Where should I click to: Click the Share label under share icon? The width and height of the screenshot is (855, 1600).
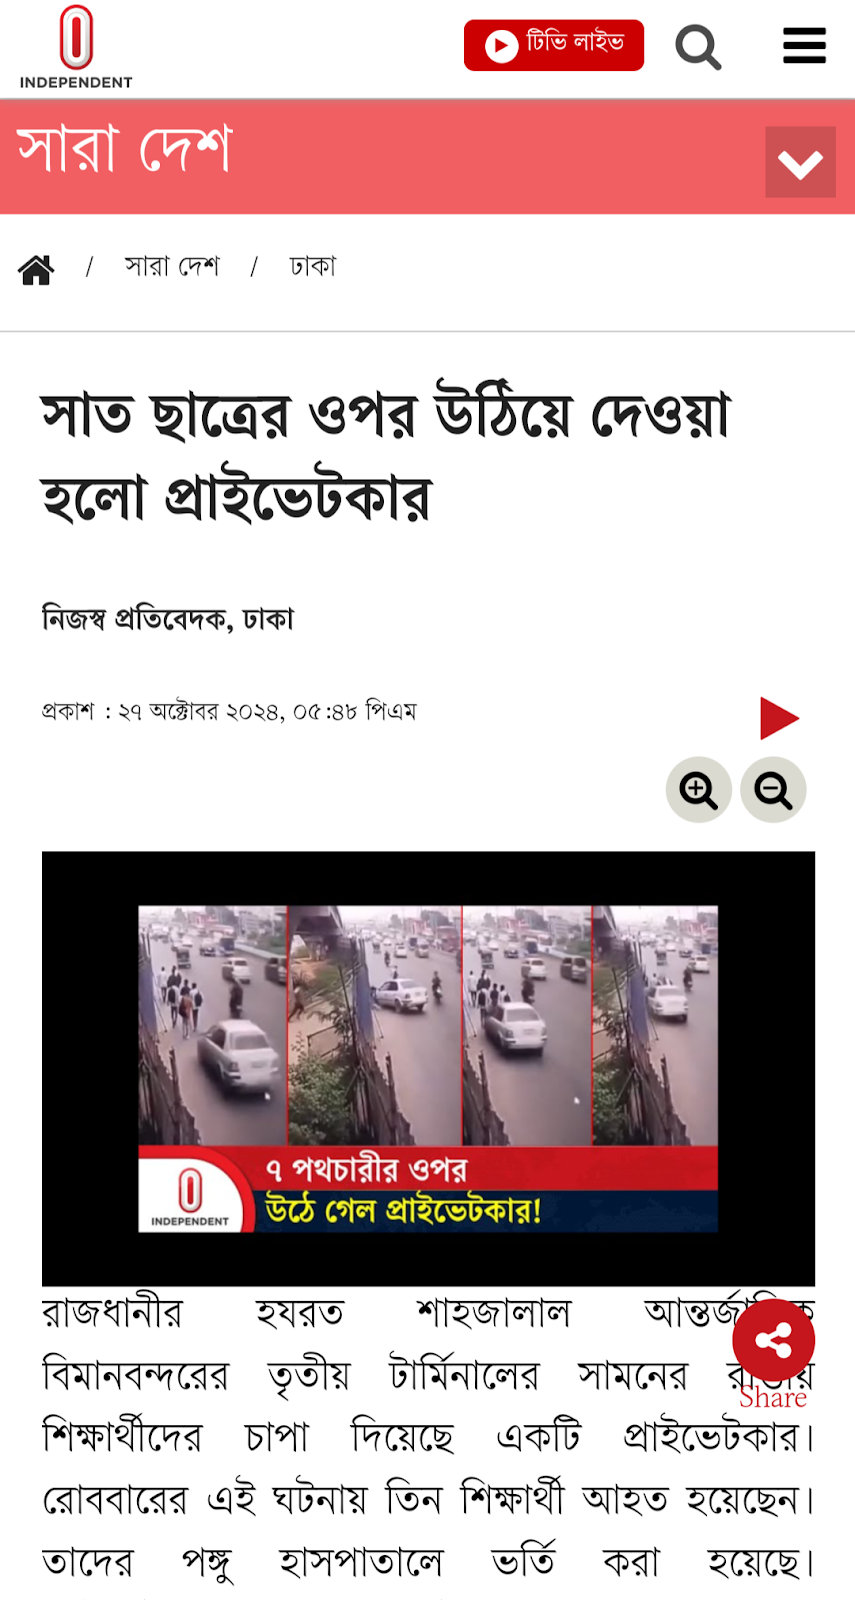(773, 1398)
